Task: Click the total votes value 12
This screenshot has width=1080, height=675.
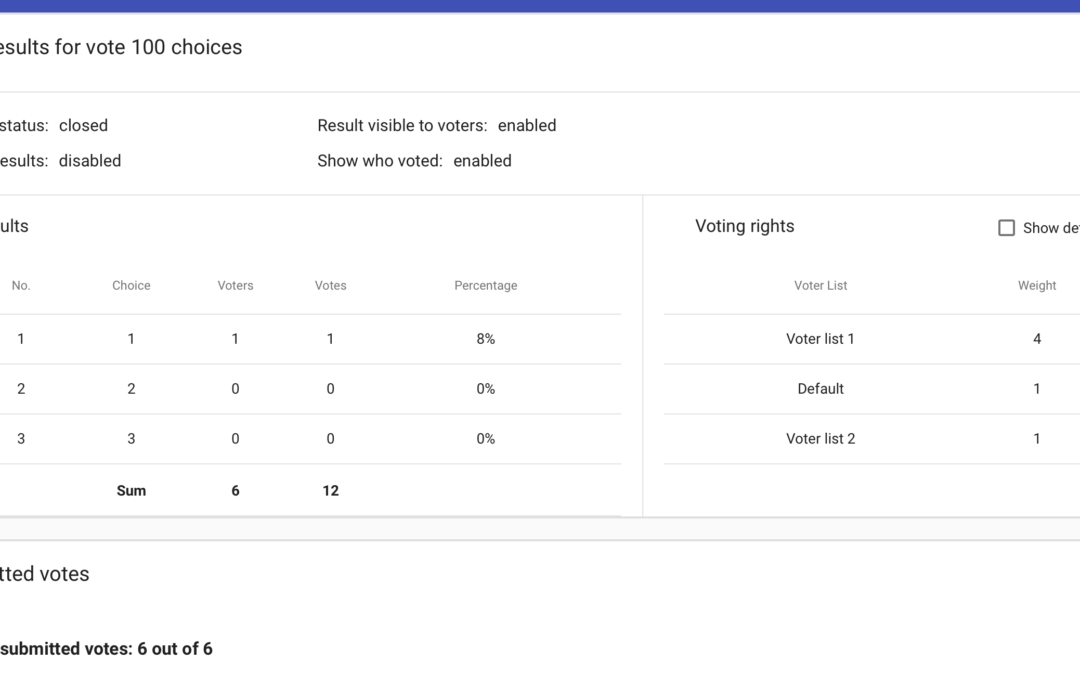Action: 330,491
